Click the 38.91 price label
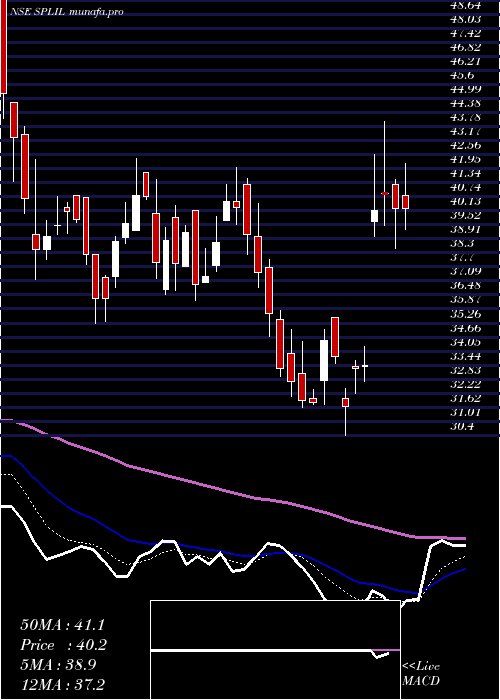Screen dimensions: 500x700 (x=467, y=229)
